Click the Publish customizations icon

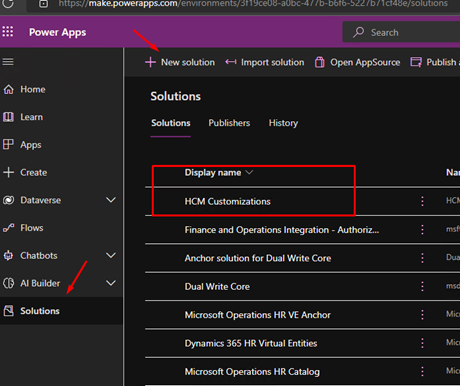tap(416, 62)
